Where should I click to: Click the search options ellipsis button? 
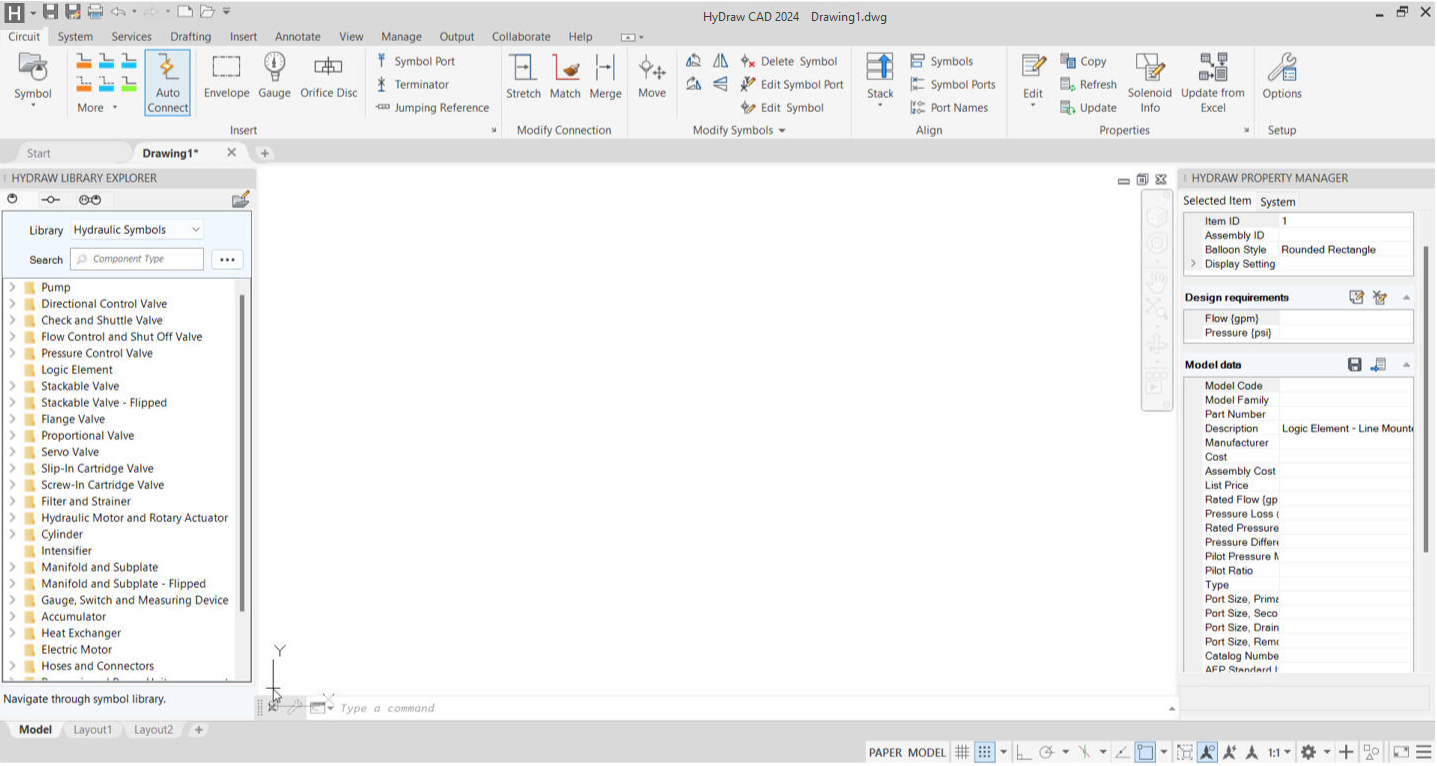227,260
